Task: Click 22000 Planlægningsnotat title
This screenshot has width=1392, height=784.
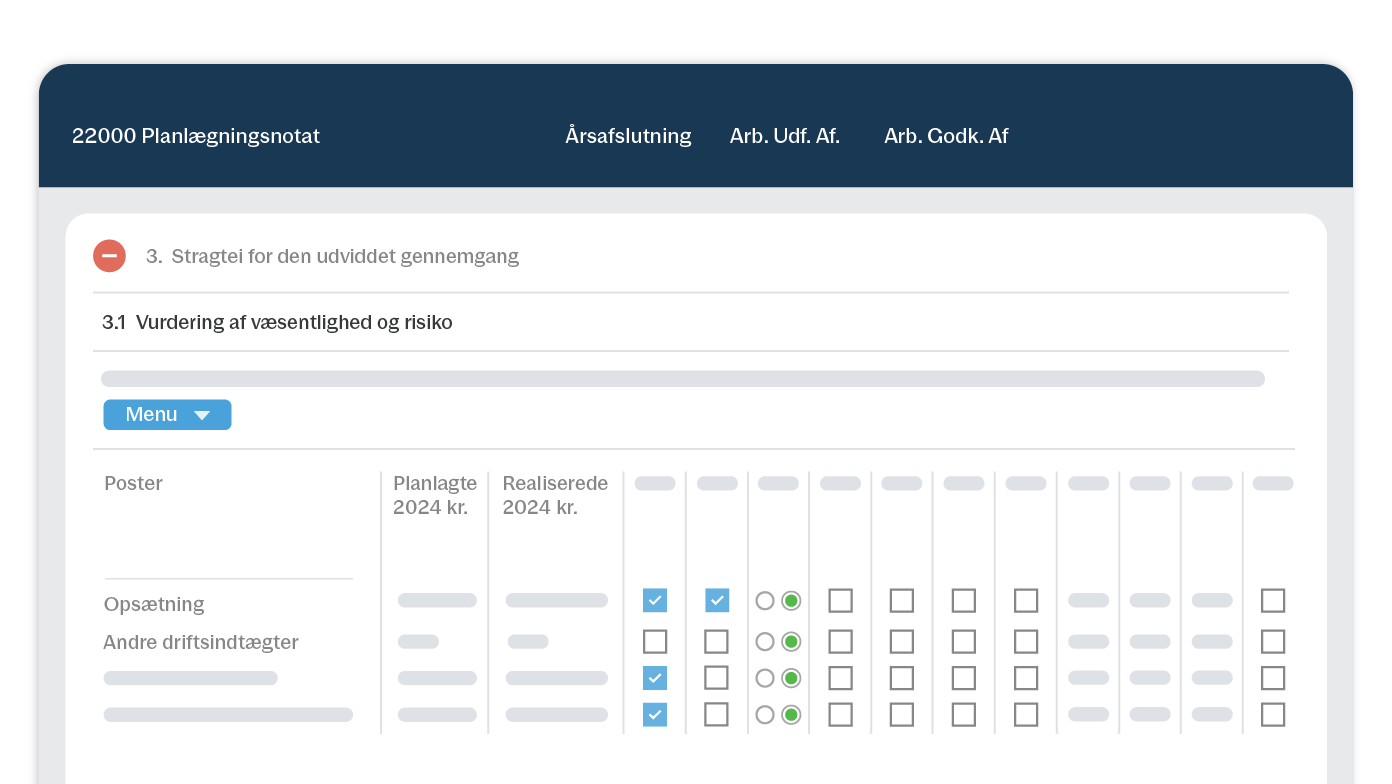Action: [196, 136]
